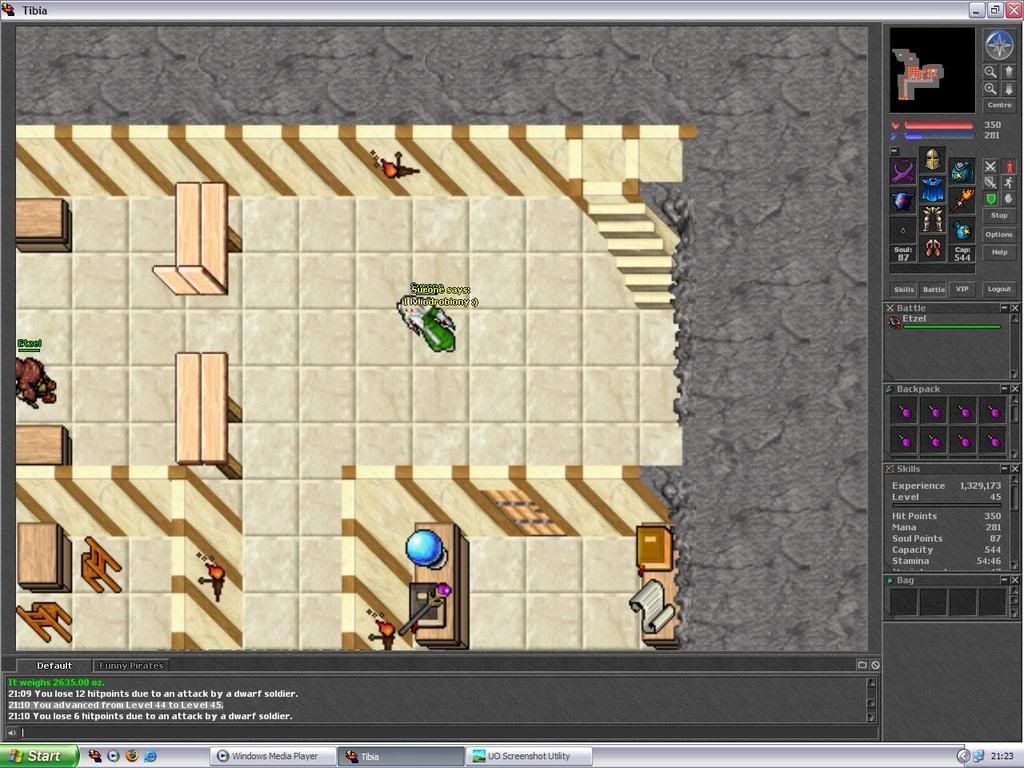The width and height of the screenshot is (1024, 768).
Task: Open the VIP list window
Action: [962, 289]
